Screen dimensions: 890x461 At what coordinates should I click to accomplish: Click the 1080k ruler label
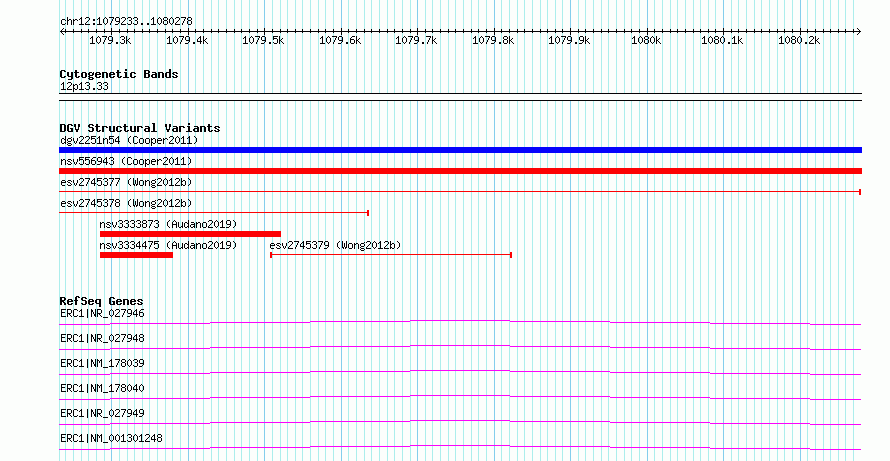(646, 41)
